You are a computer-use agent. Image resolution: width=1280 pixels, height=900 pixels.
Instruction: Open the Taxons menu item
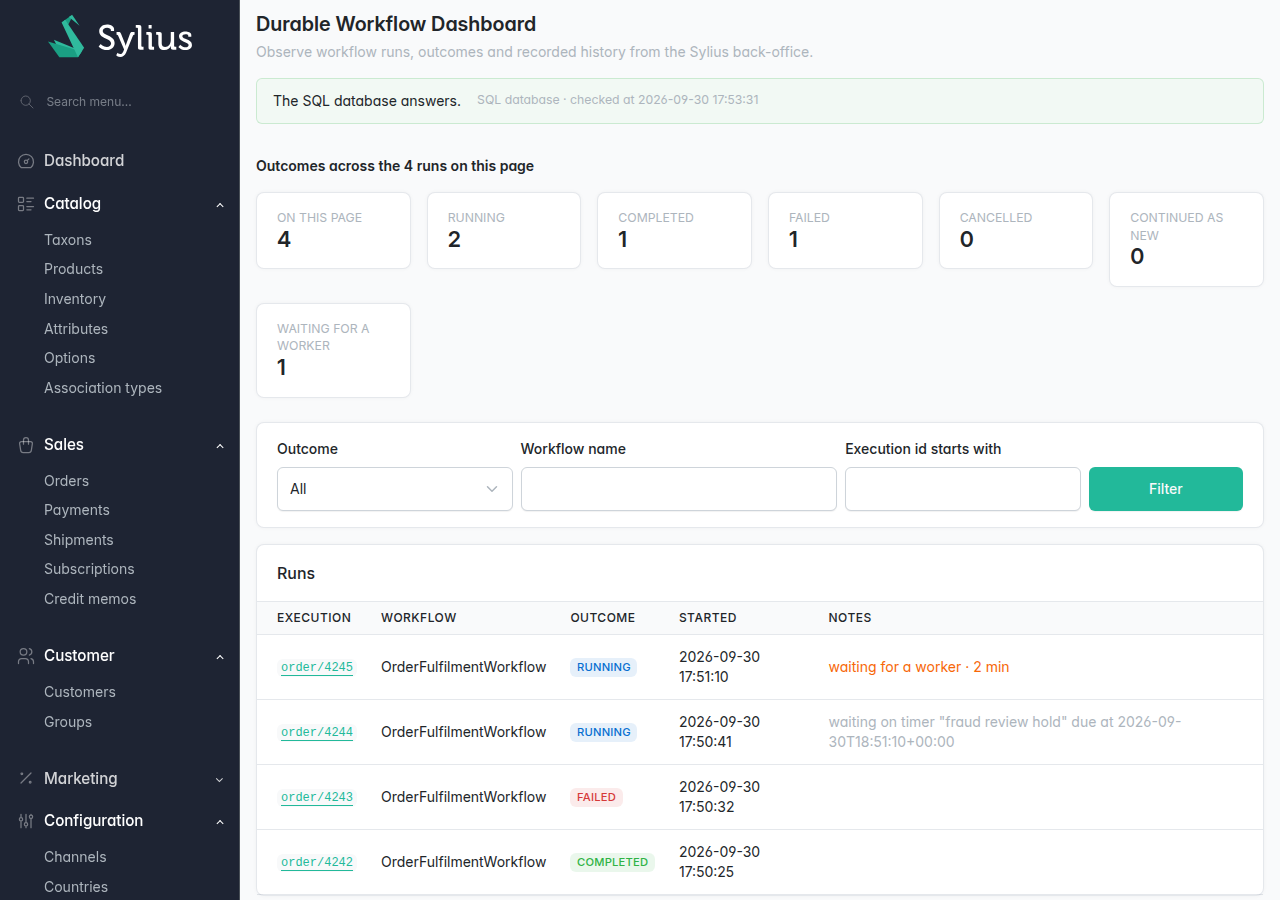[x=68, y=240]
